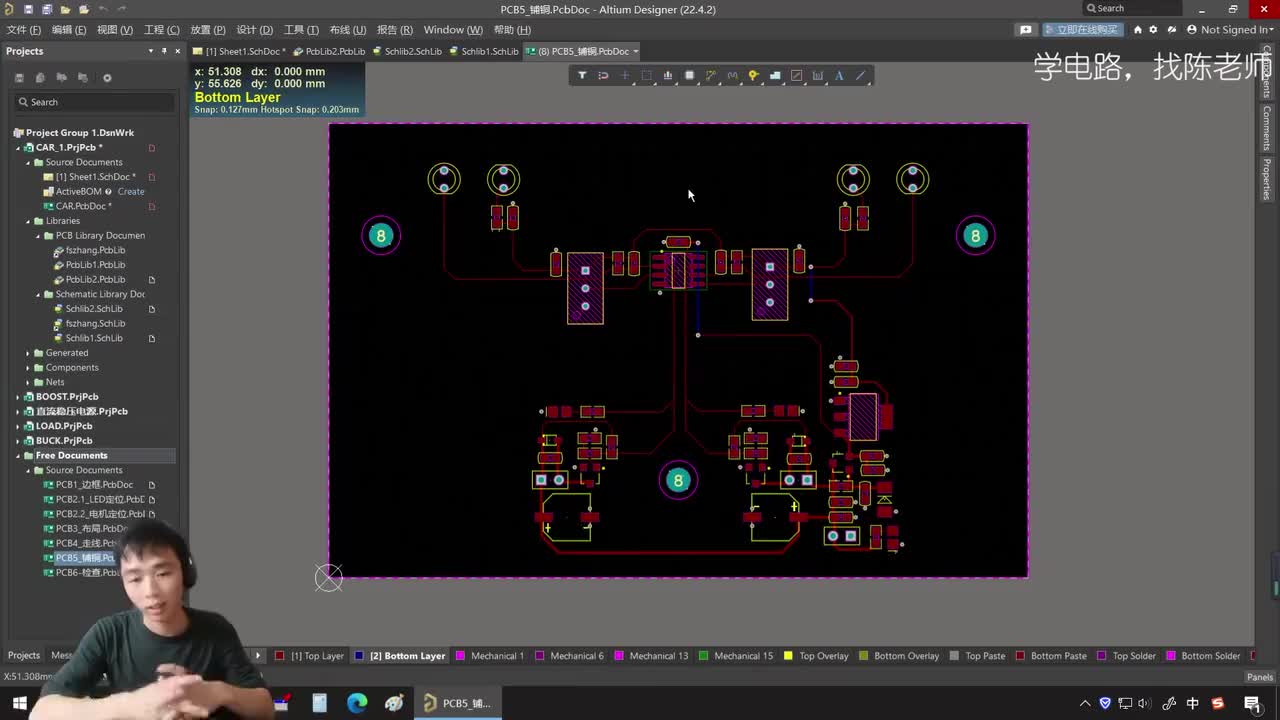Select the Top Layer tab
The image size is (1280, 720).
click(x=317, y=656)
